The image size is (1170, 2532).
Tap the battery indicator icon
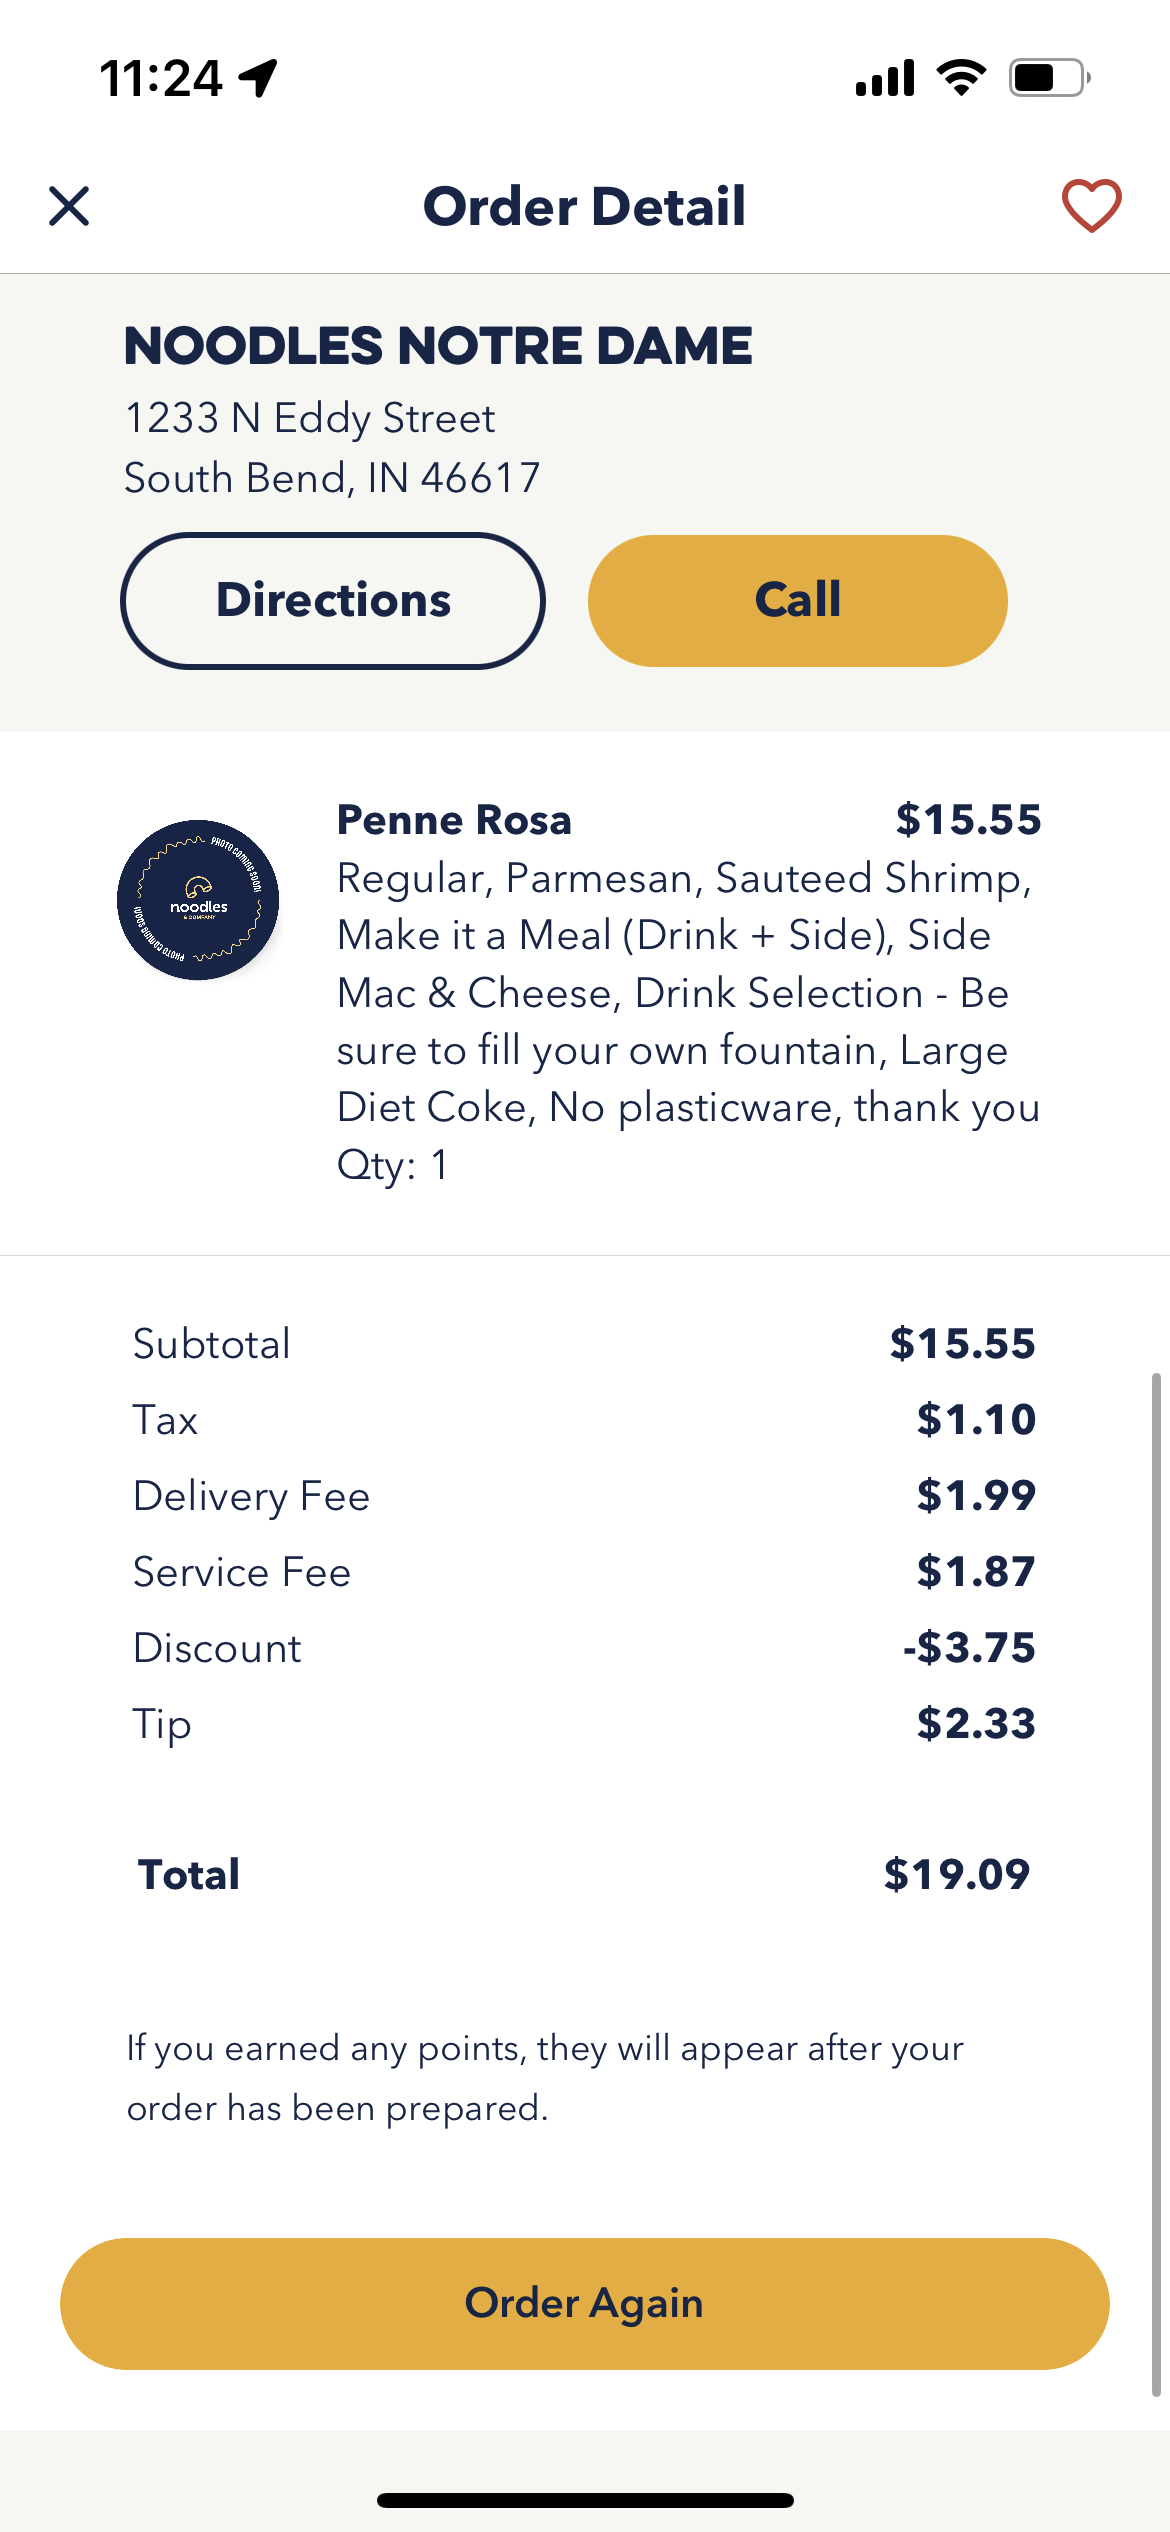coord(1049,78)
